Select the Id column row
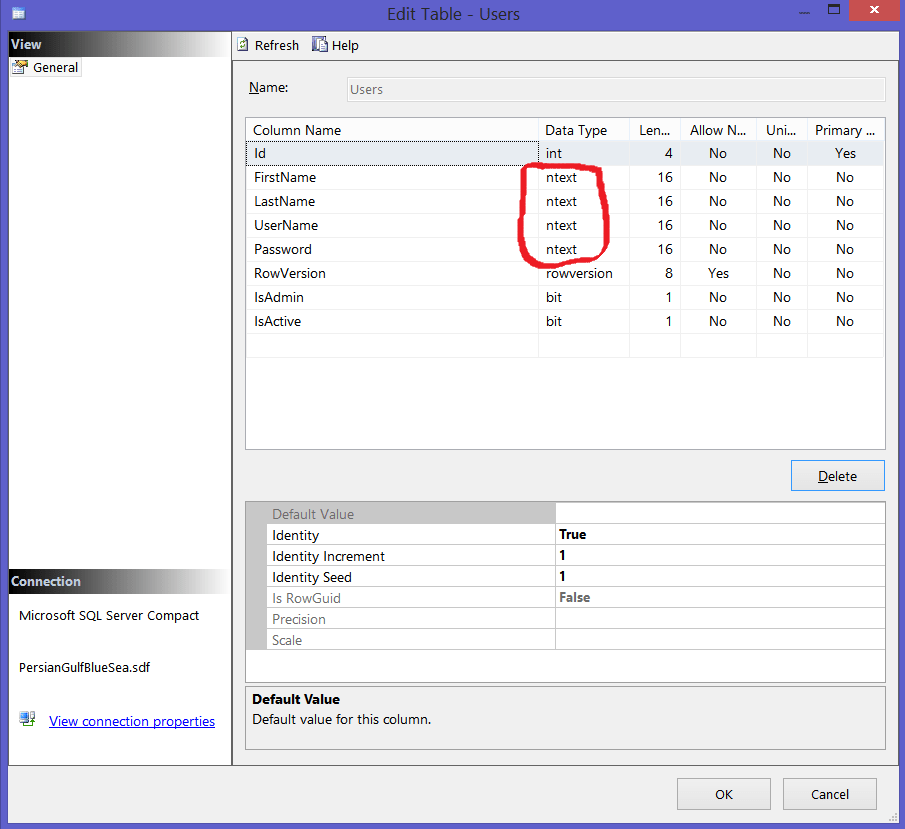 coord(392,153)
